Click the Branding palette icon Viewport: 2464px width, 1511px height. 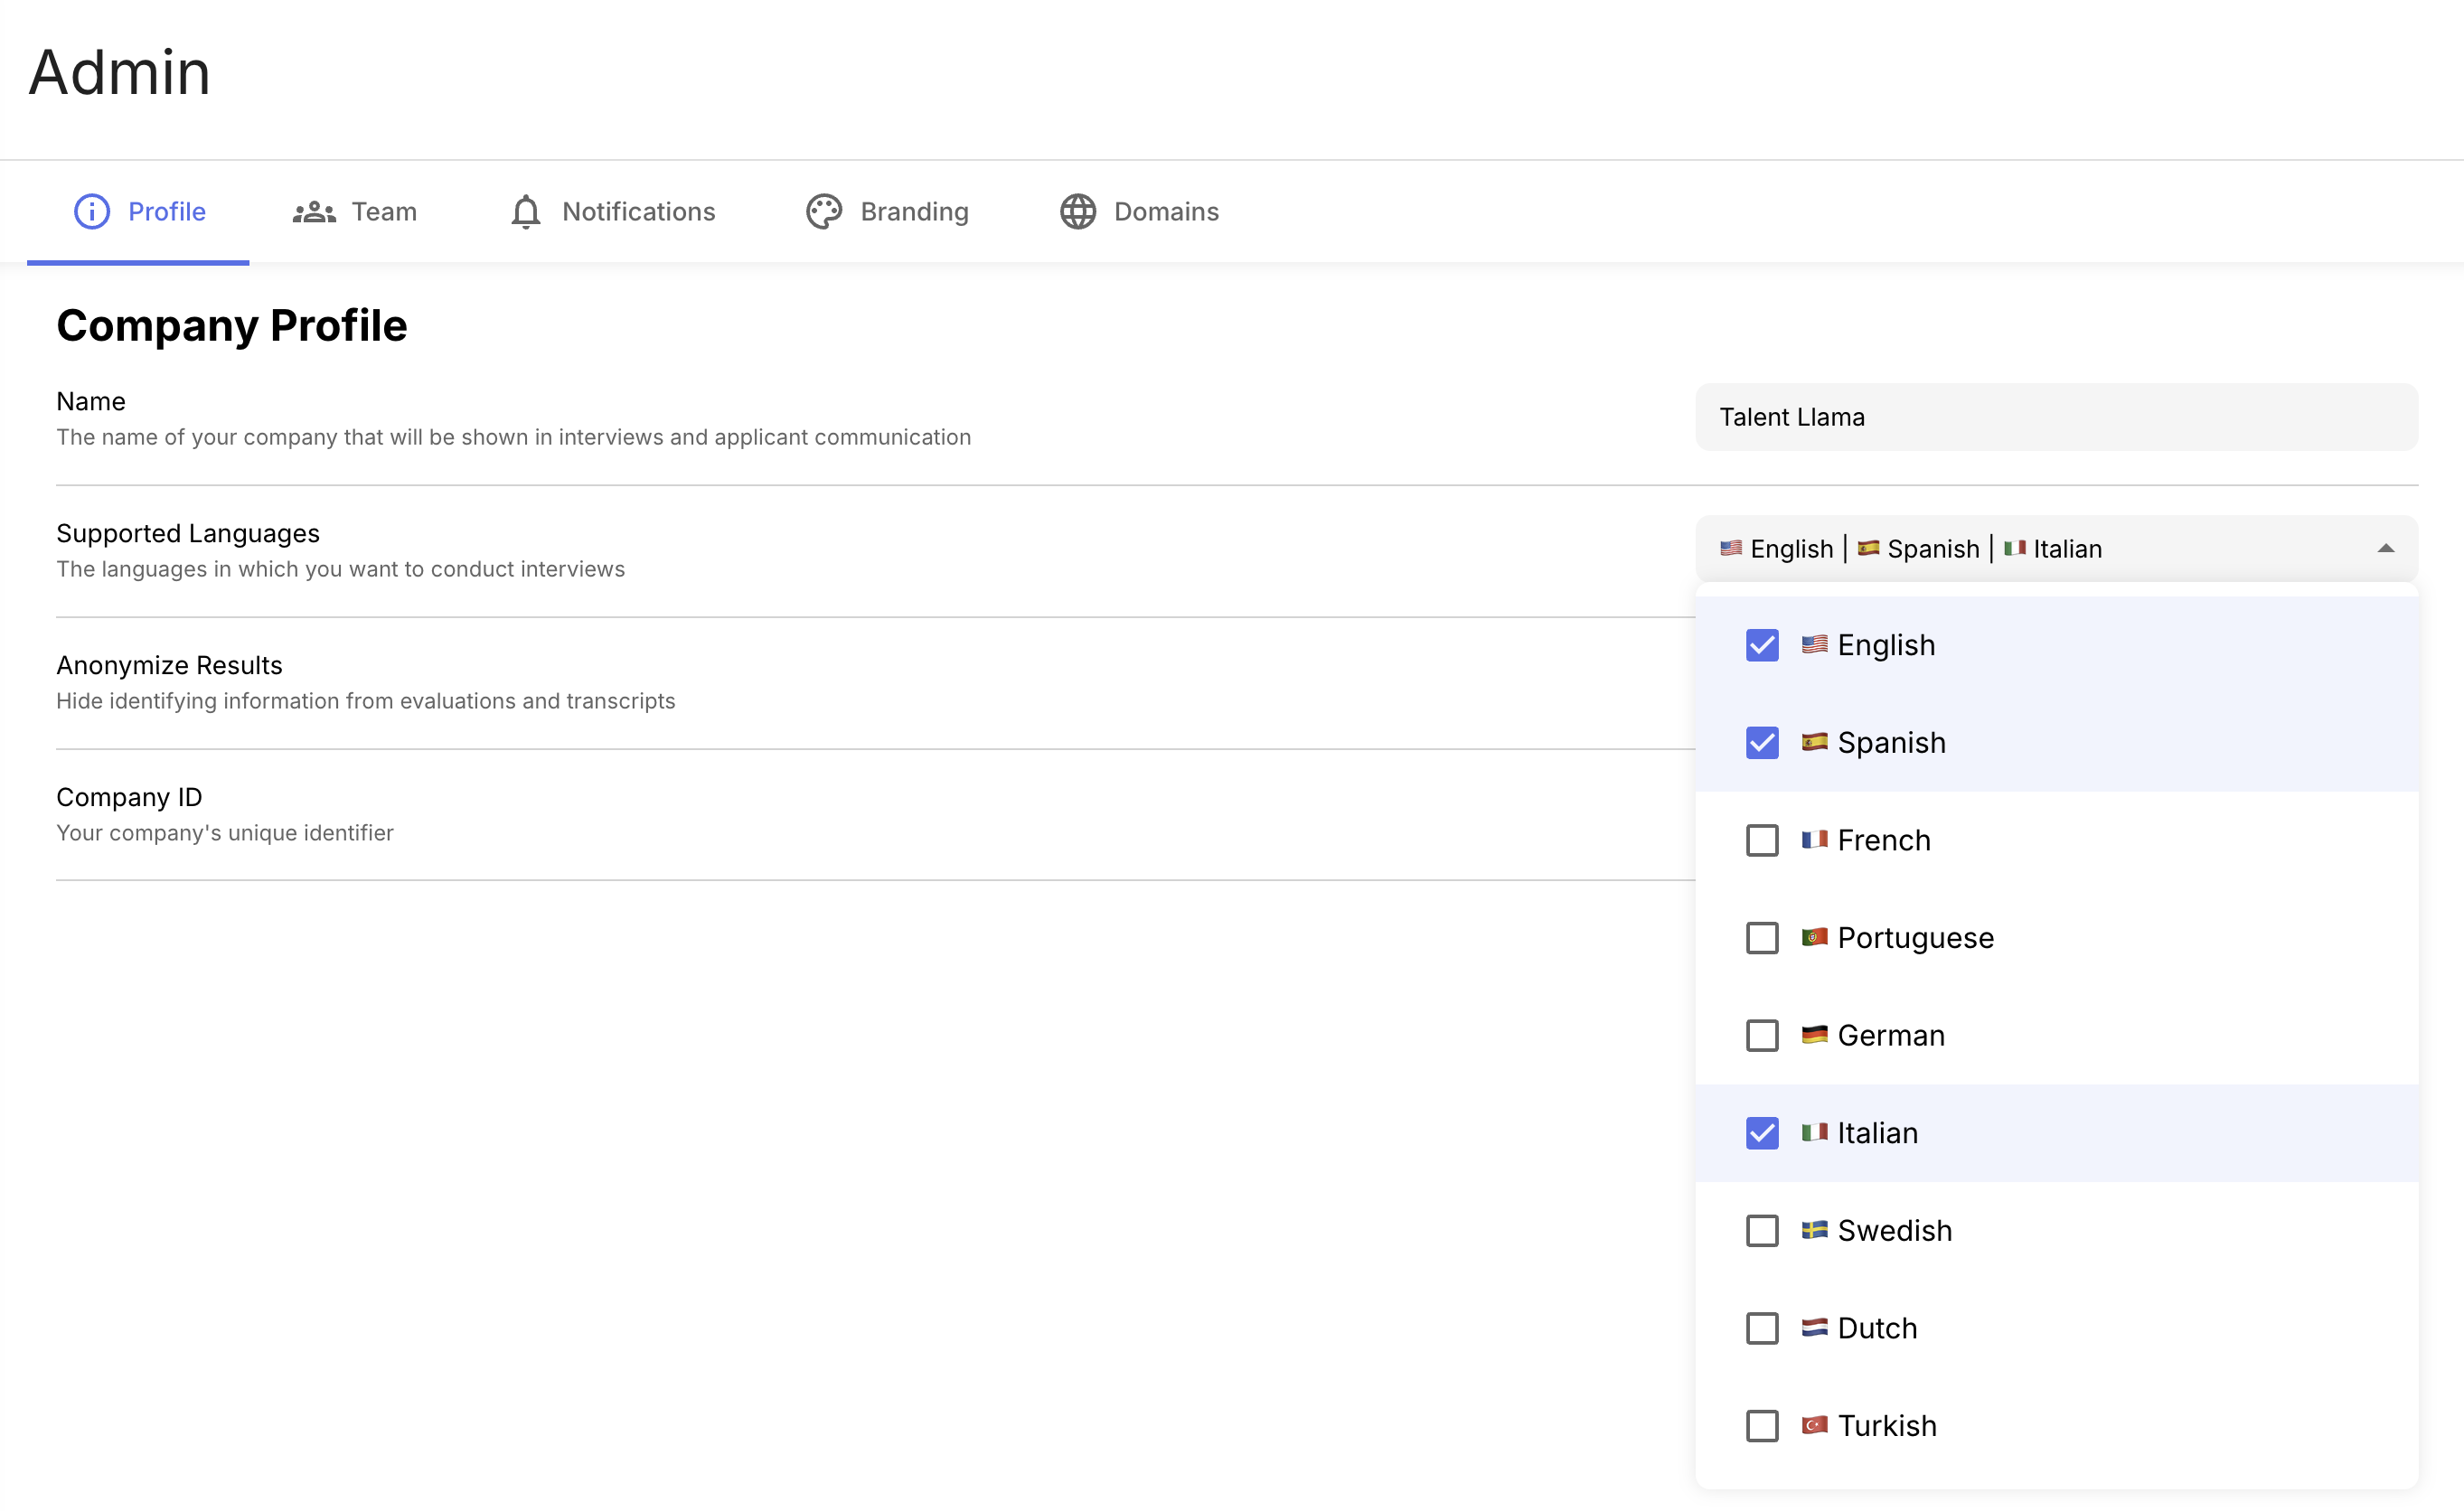point(824,212)
